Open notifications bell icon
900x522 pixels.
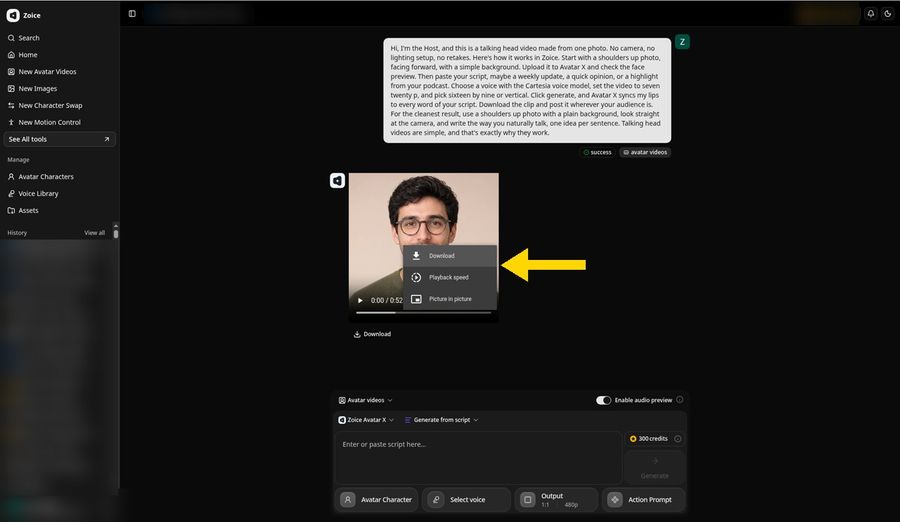coord(871,14)
